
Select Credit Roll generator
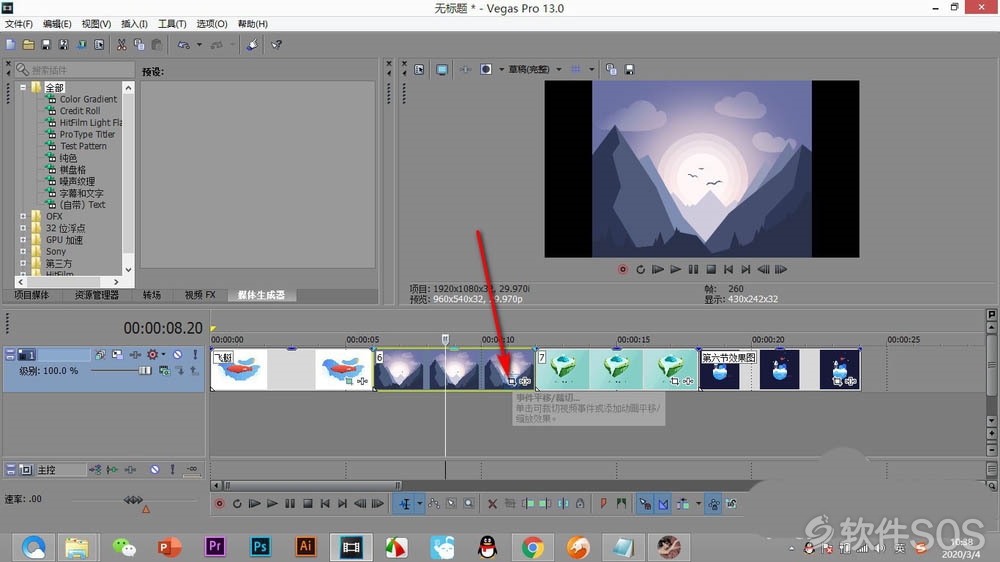(x=80, y=110)
